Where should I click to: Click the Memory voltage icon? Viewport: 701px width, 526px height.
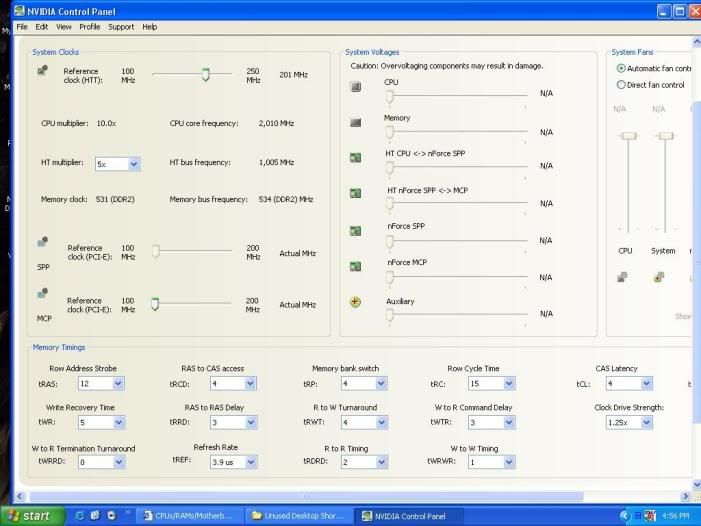(x=355, y=123)
